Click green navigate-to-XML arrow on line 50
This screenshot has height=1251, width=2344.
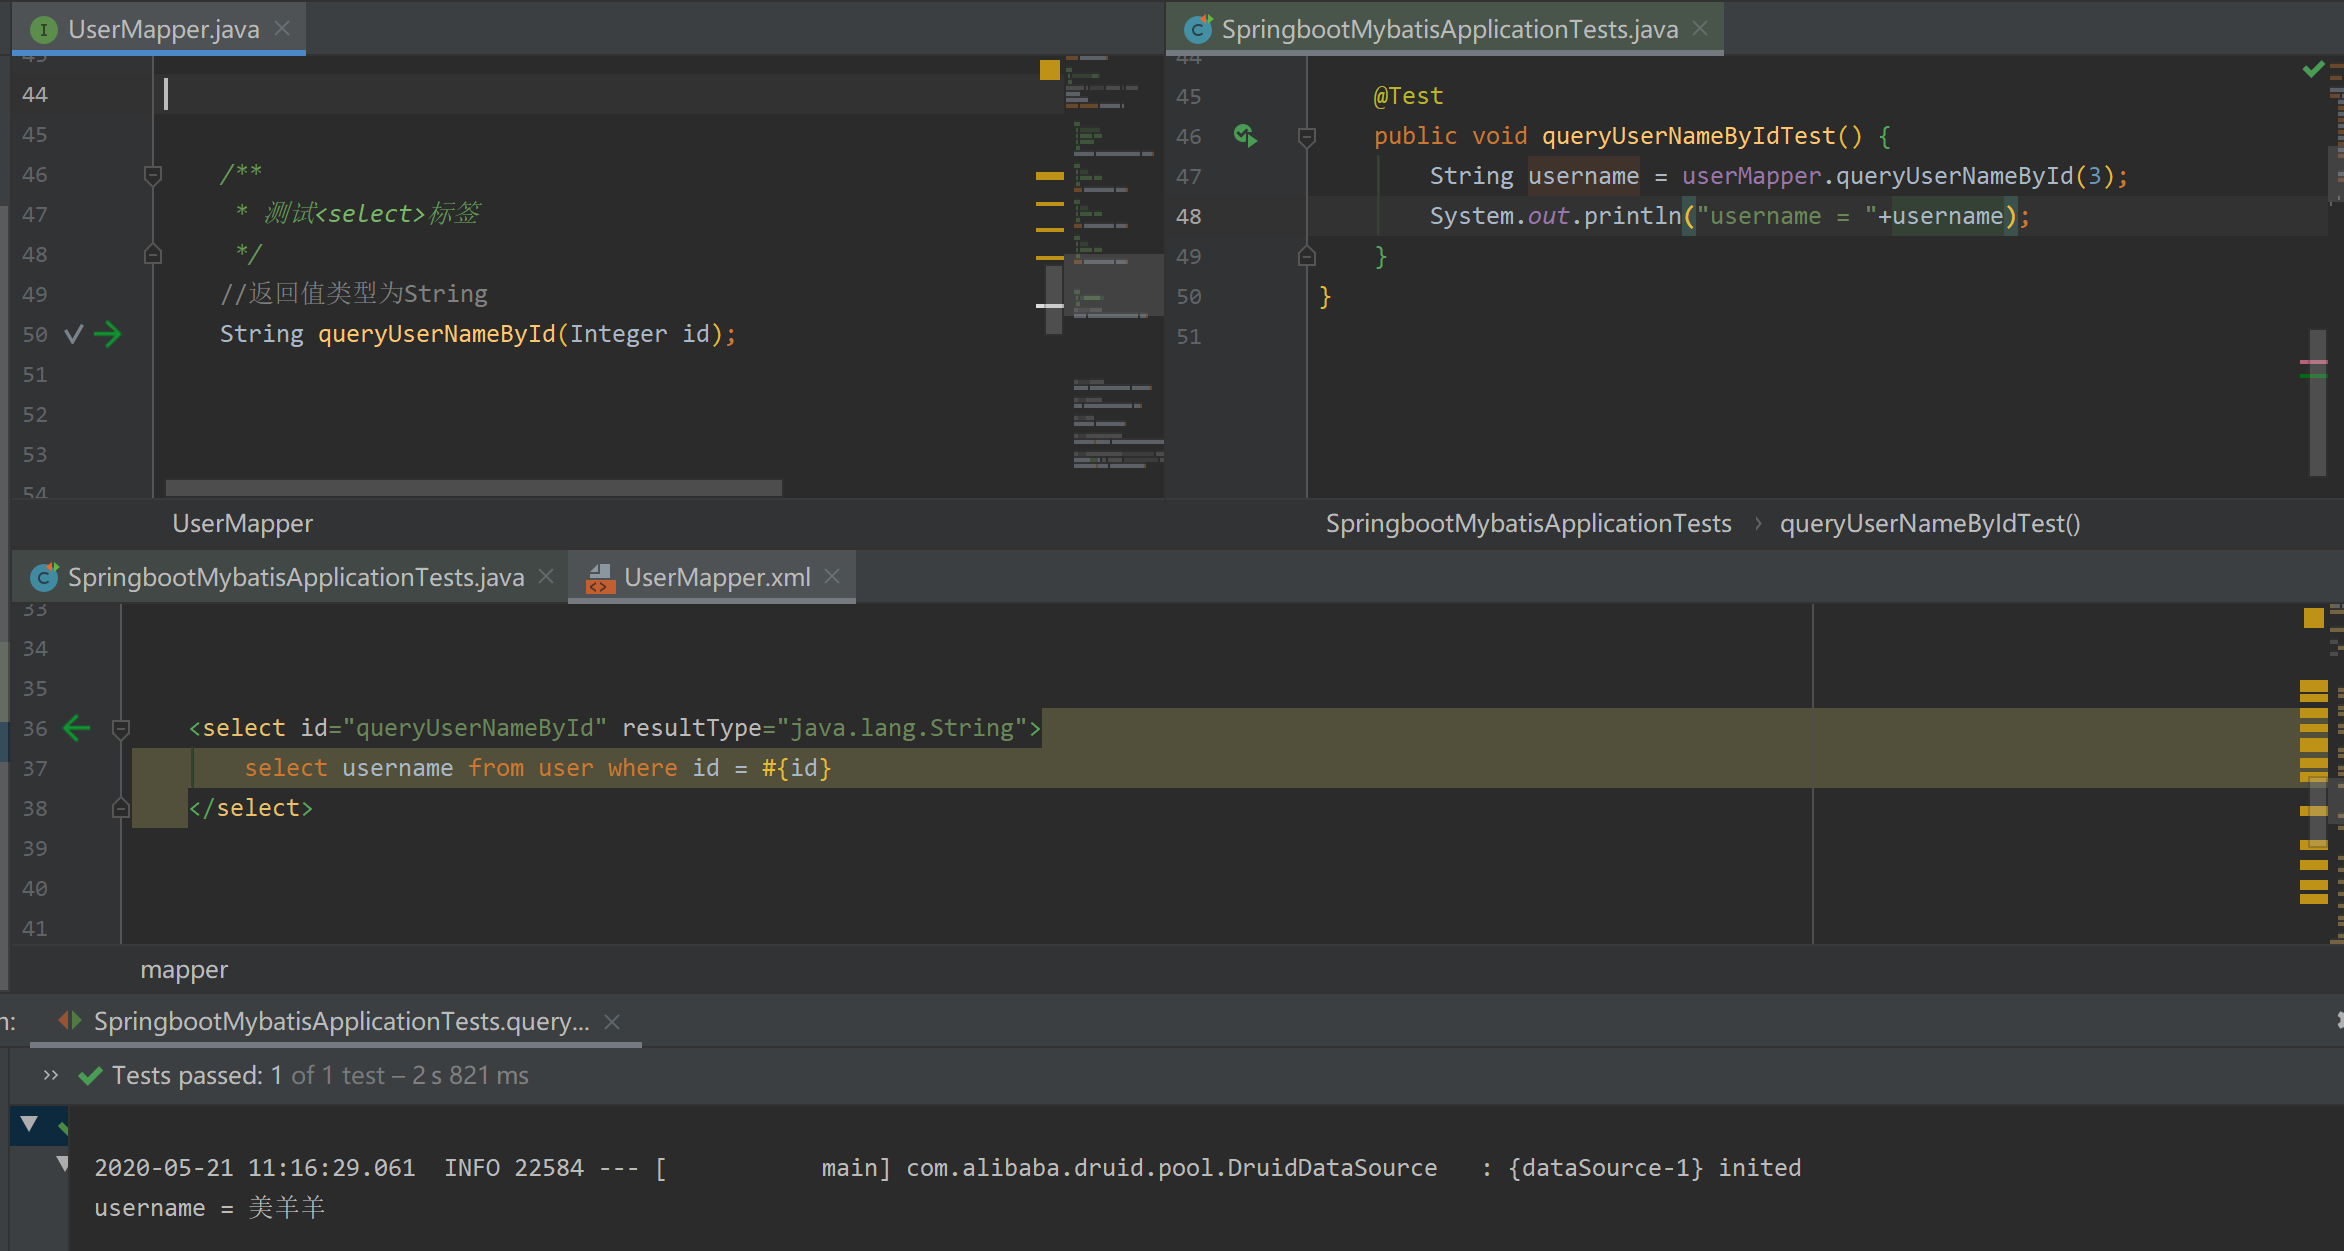tap(107, 334)
